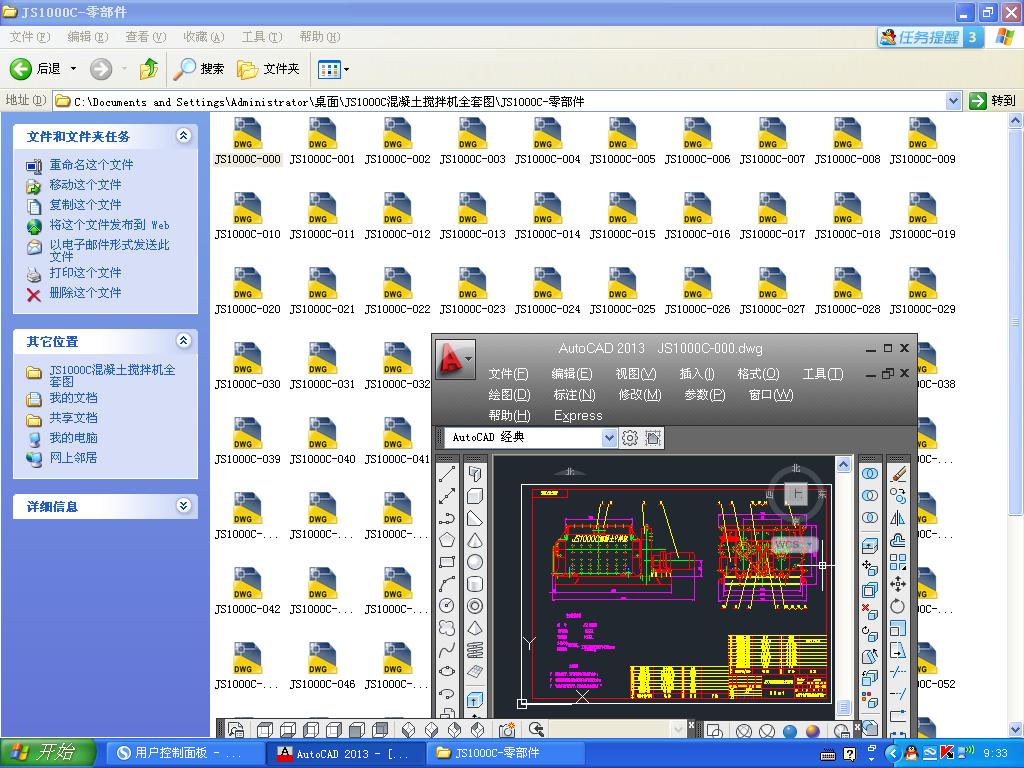
Task: Open Explorer 工具(T) menu
Action: coord(262,37)
